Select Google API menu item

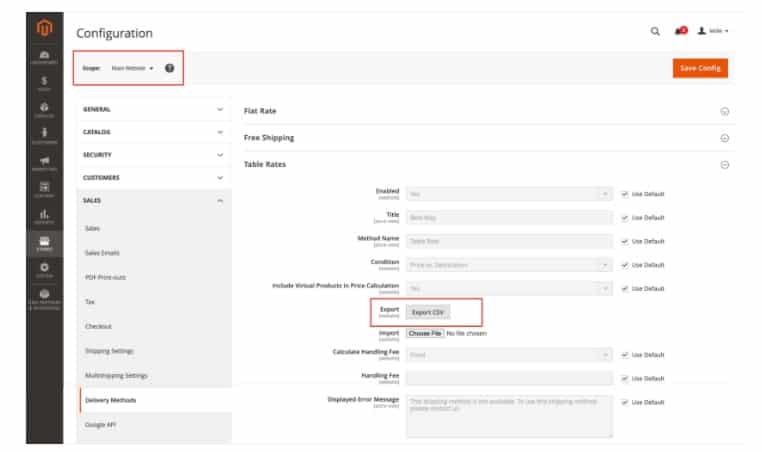100,425
